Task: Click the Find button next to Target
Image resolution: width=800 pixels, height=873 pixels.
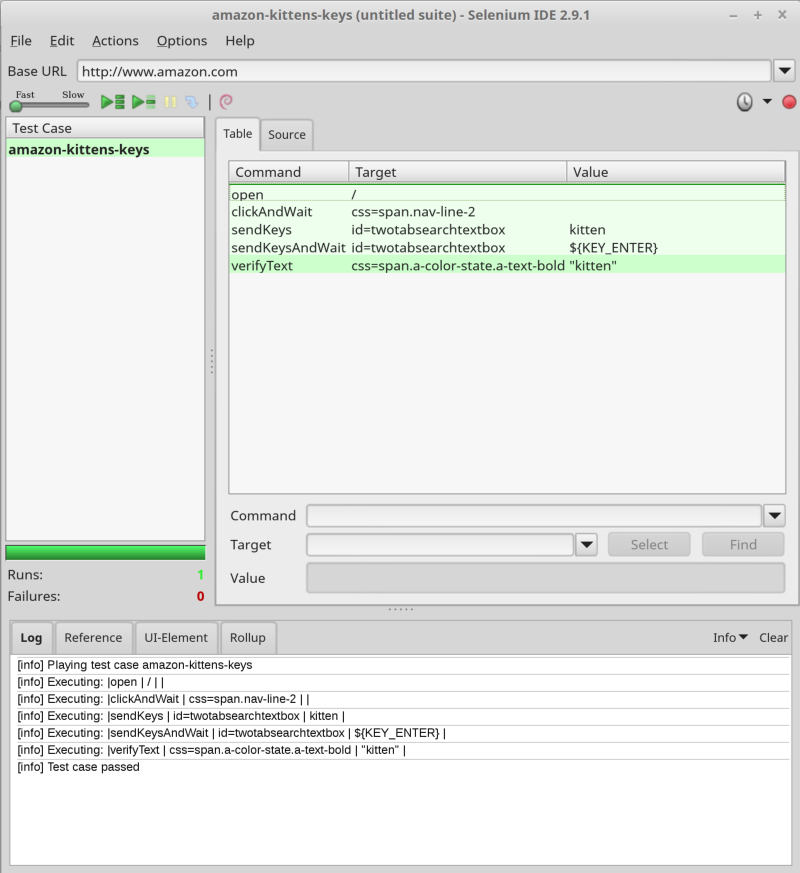Action: pos(743,545)
